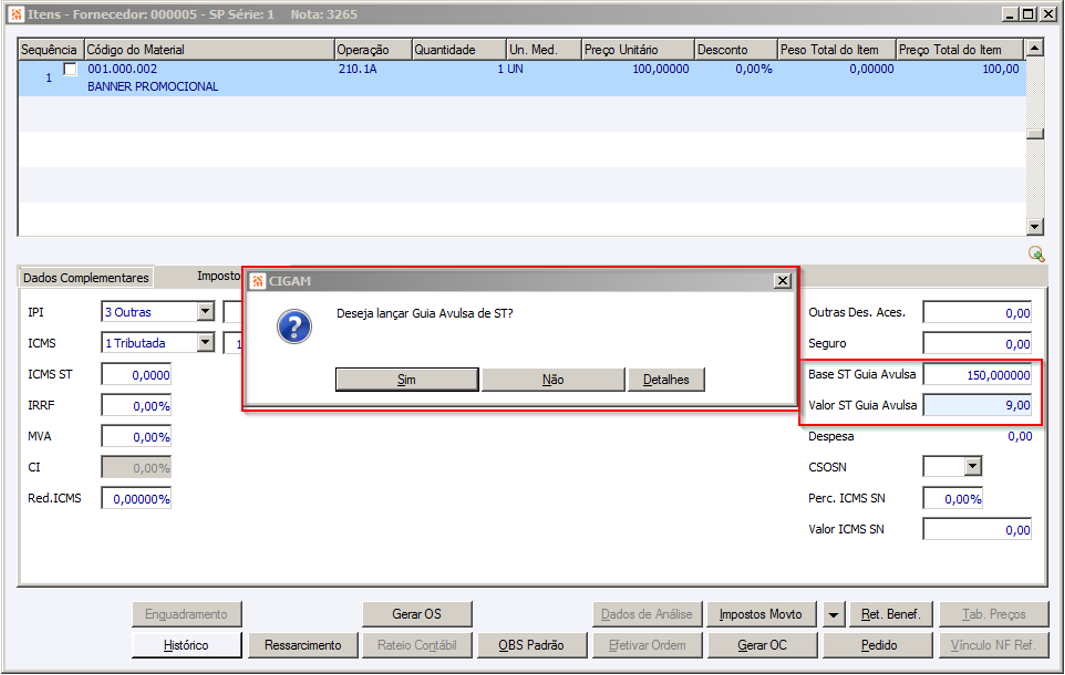Image resolution: width=1065 pixels, height=675 pixels.
Task: Switch to the Dados Complementares tab
Action: coord(86,277)
